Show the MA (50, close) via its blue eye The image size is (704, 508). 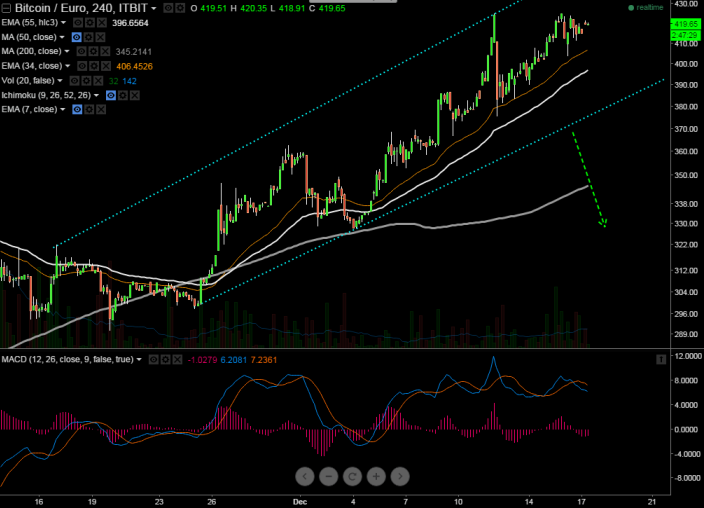pyautogui.click(x=77, y=37)
